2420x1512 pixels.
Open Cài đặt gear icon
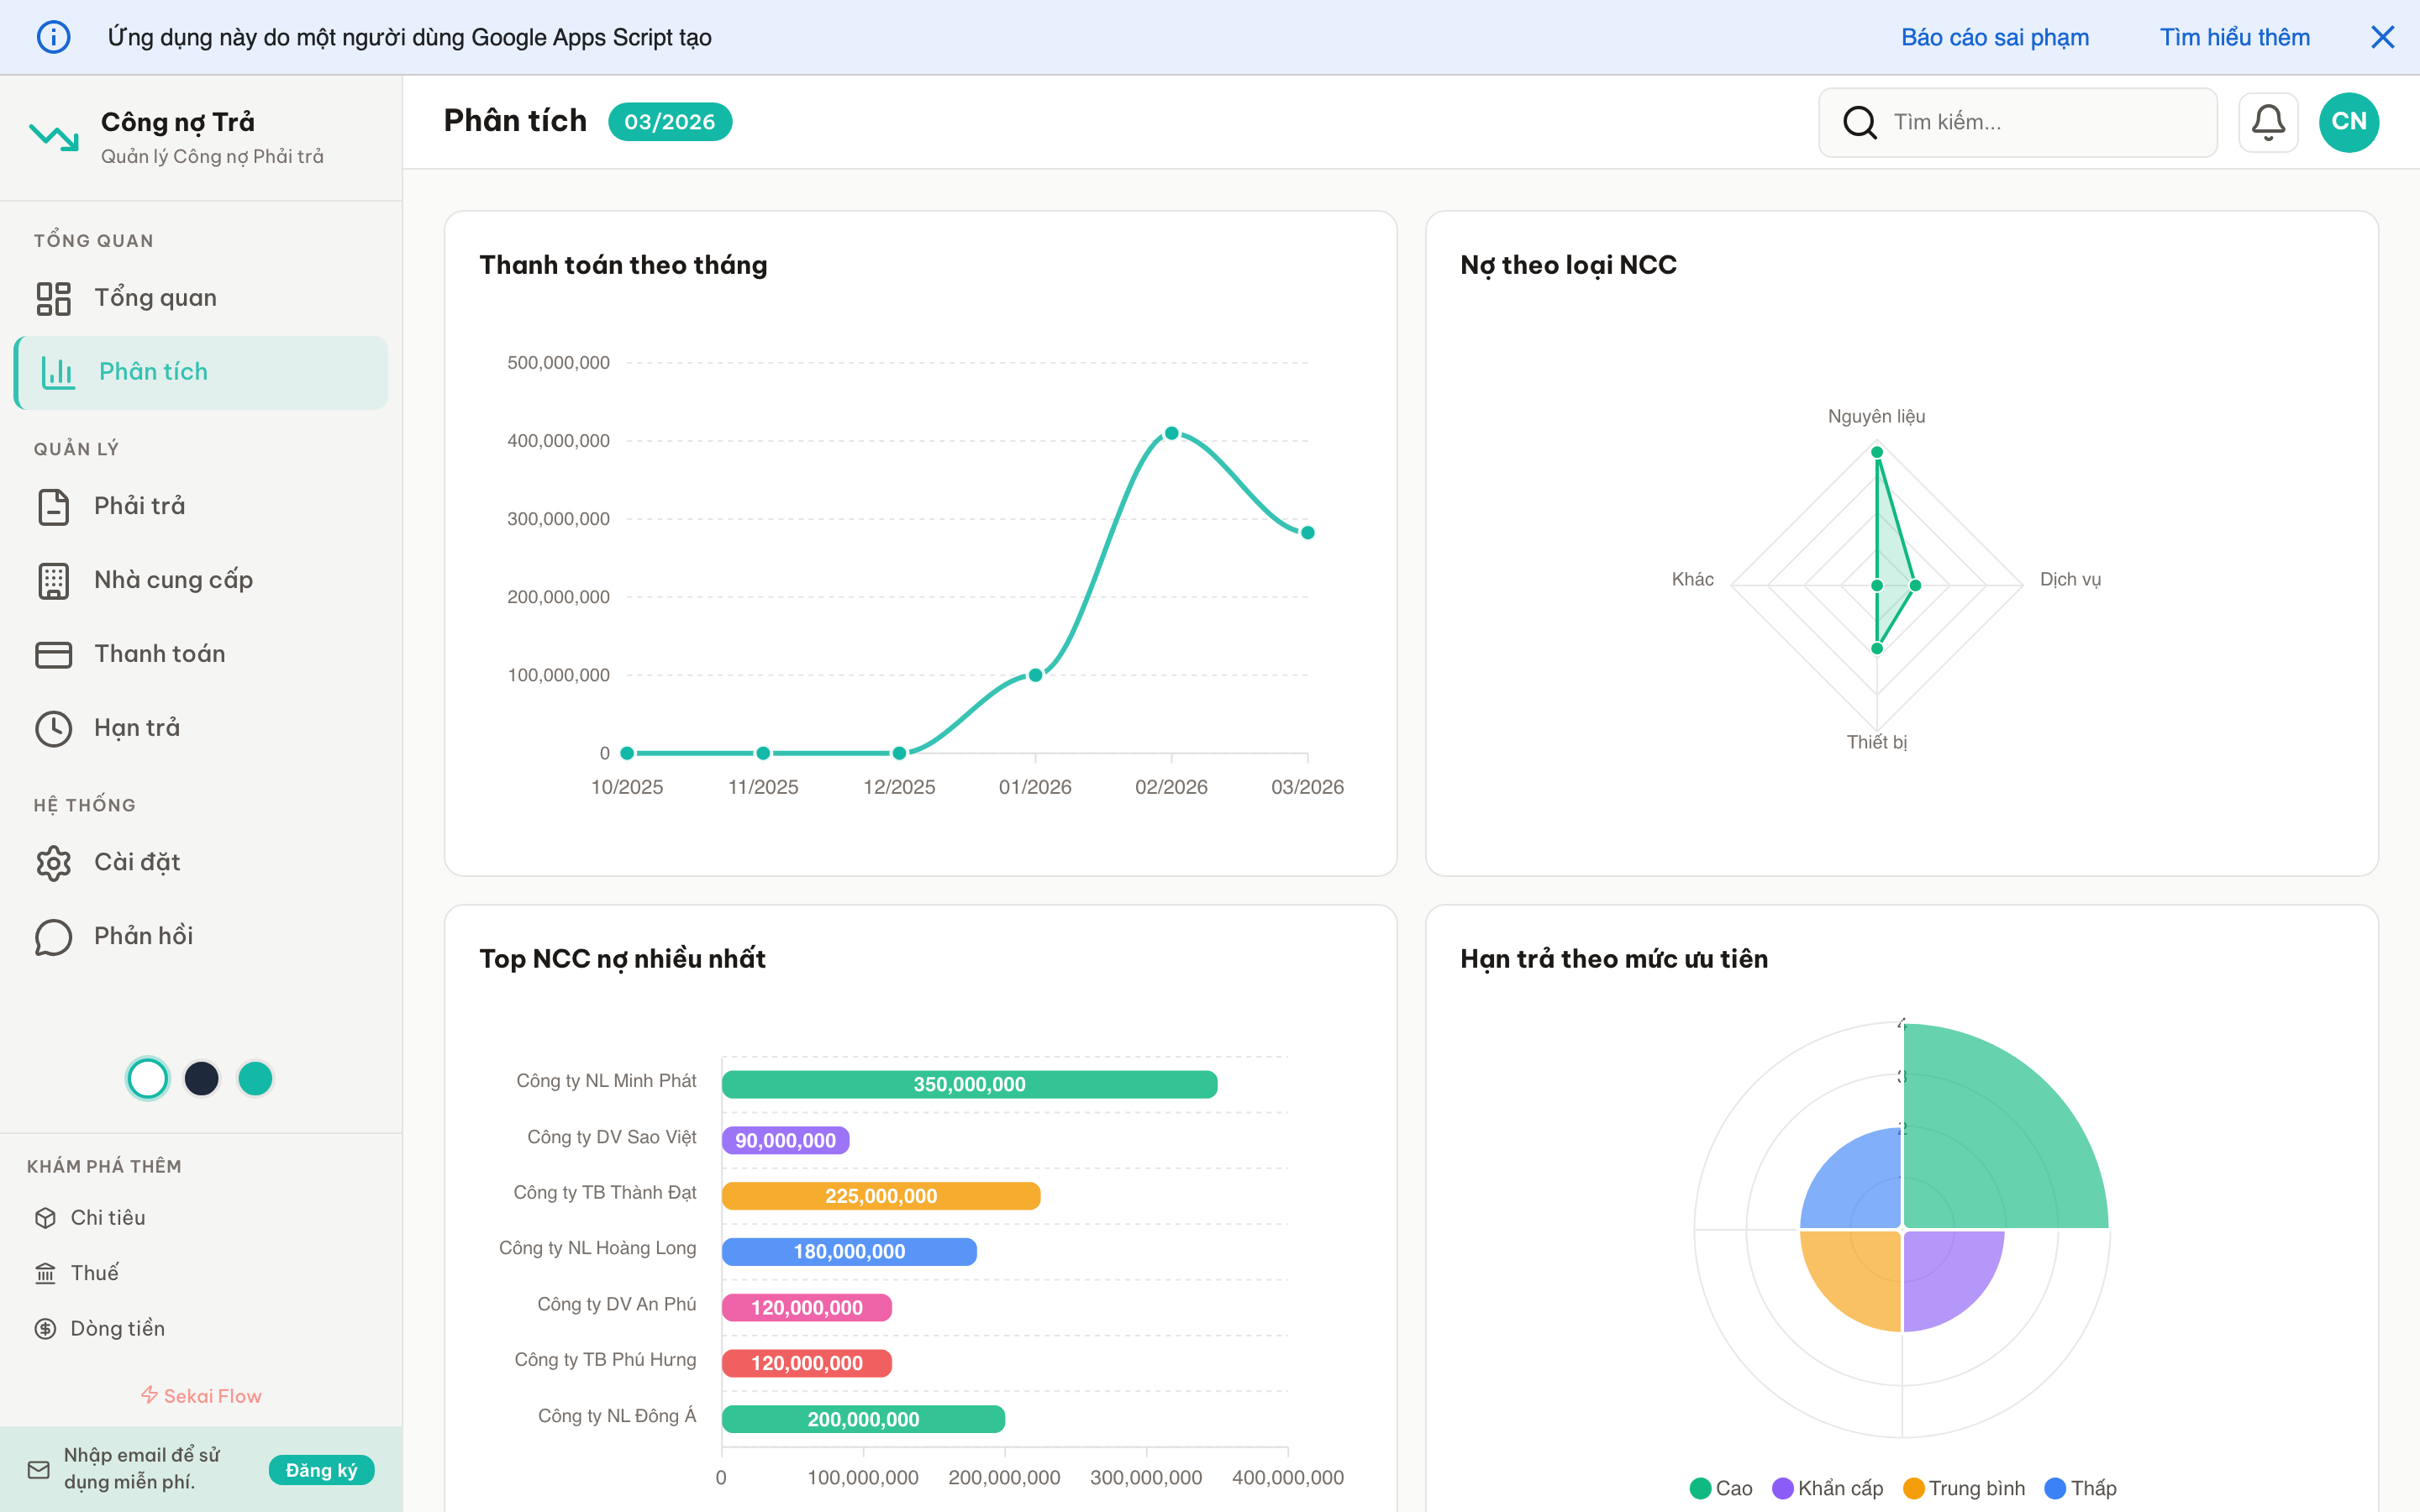(x=53, y=862)
